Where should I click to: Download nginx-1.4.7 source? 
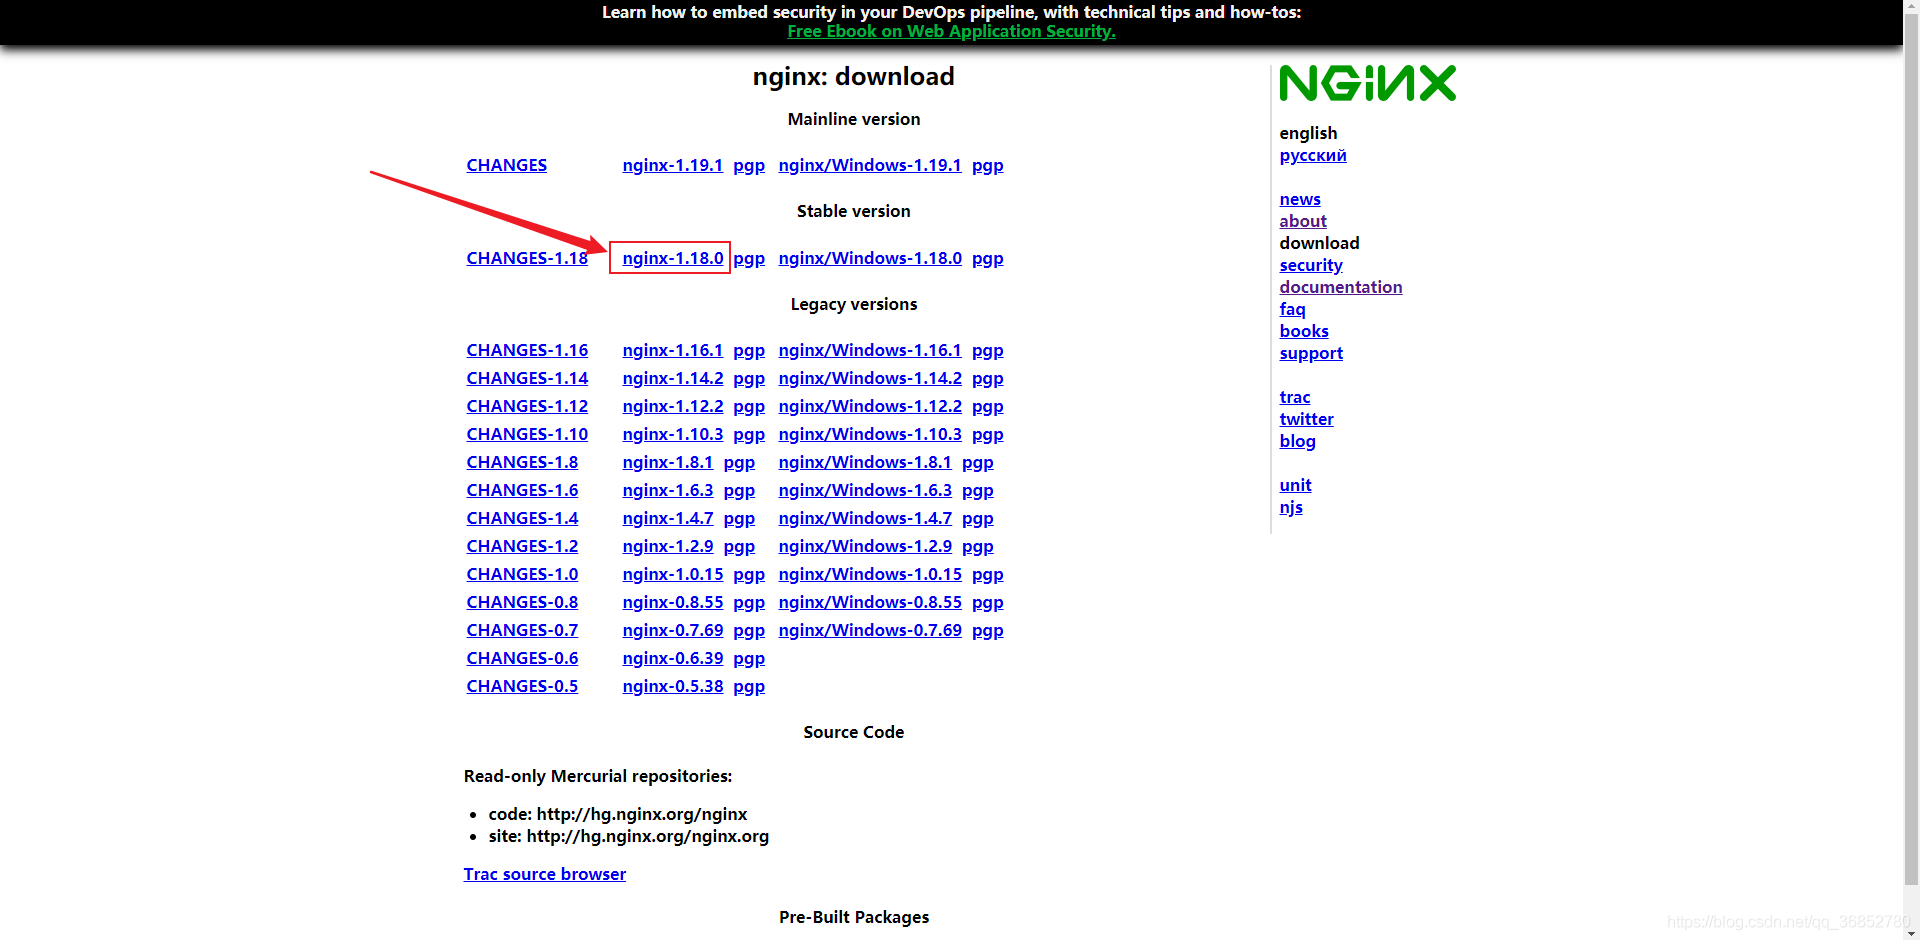pos(667,518)
